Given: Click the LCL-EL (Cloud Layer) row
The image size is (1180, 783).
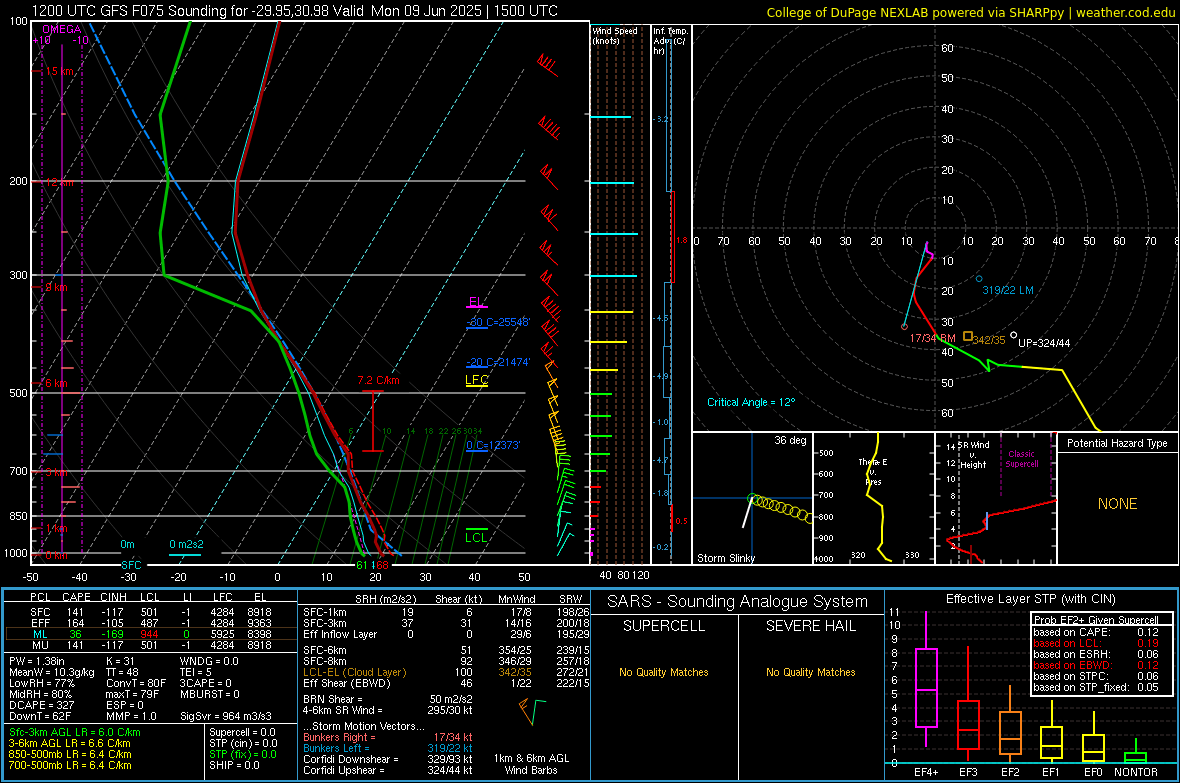Looking at the screenshot, I should (446, 672).
